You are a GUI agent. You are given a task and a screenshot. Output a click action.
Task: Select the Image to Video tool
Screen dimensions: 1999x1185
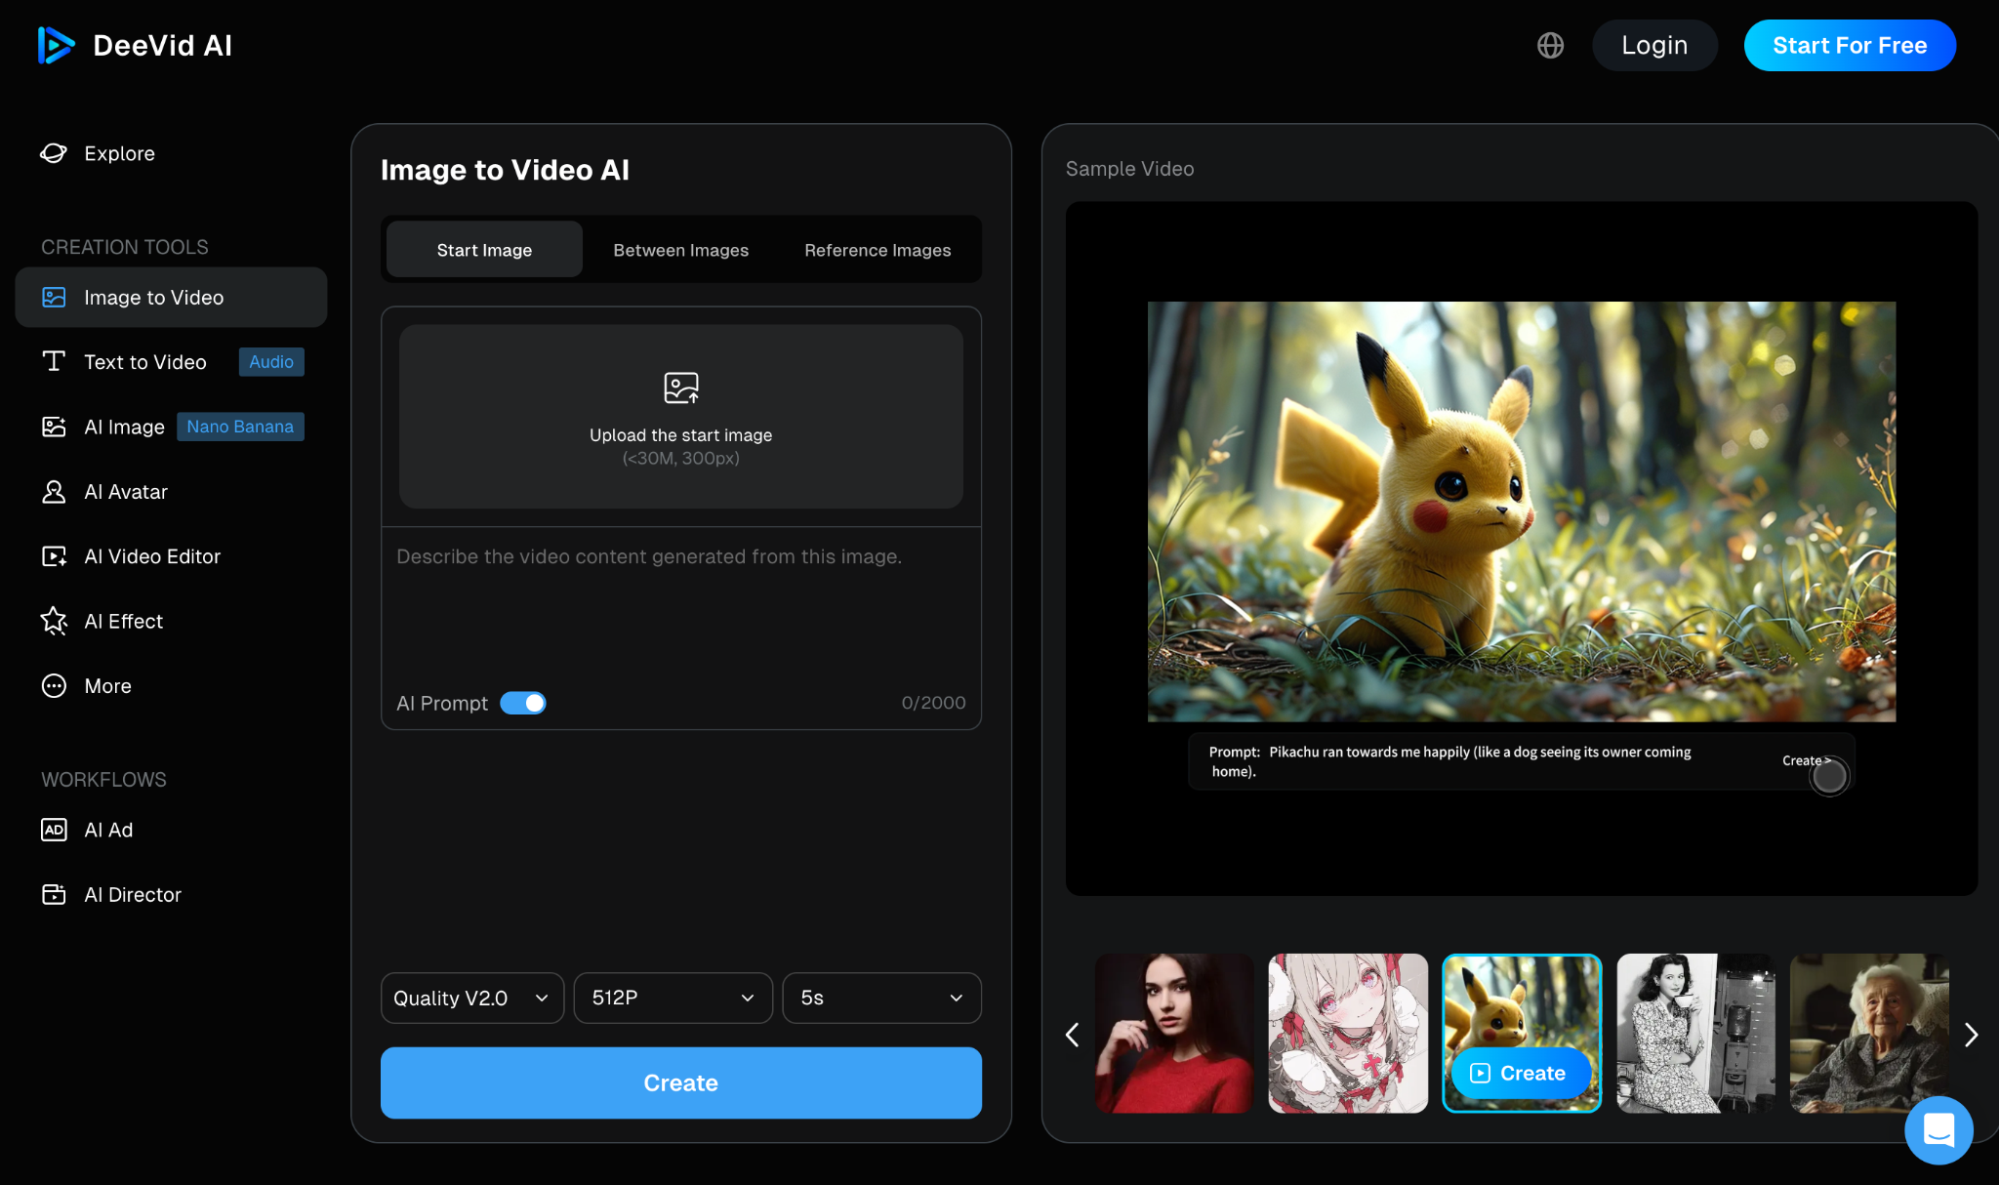pos(153,297)
